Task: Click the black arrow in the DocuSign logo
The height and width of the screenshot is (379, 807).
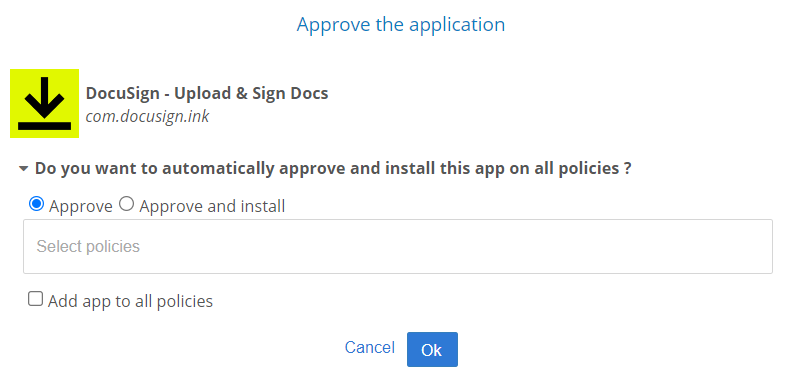Action: [x=44, y=96]
